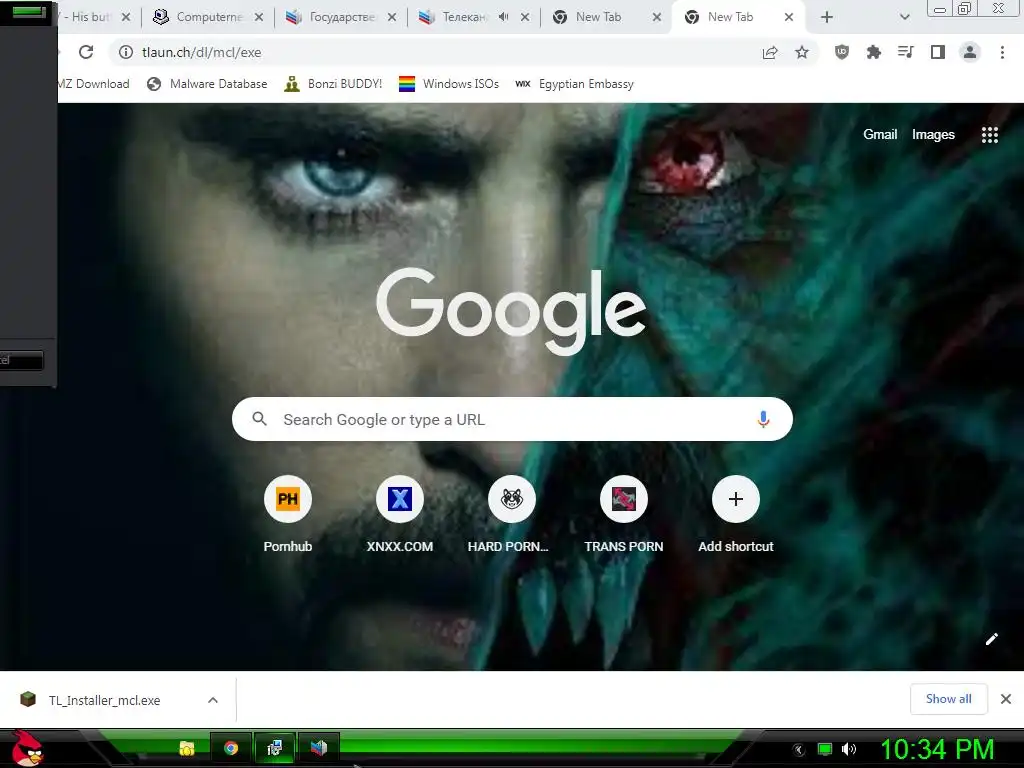Open file explorer folder in taskbar
Screen dimensions: 1024x768
coord(187,748)
